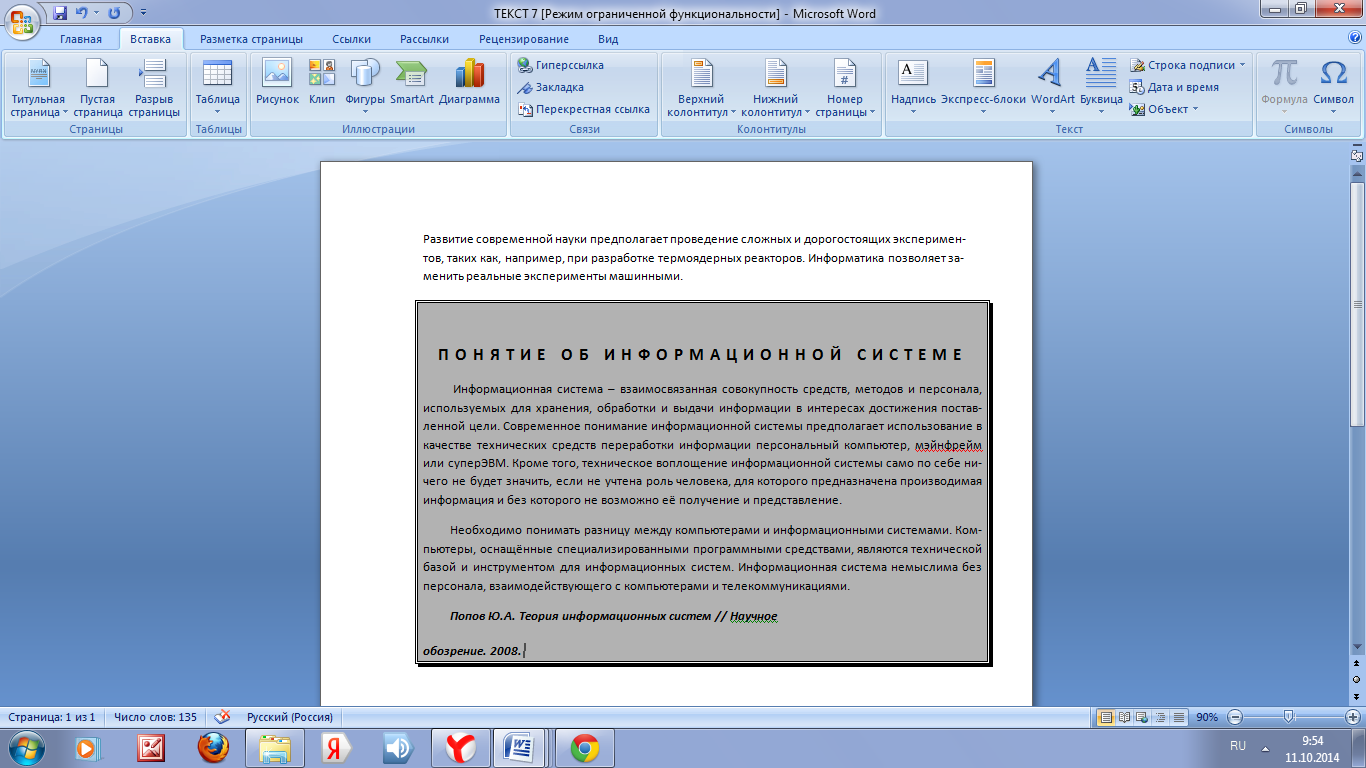Image resolution: width=1366 pixels, height=768 pixels.
Task: Insert a Разрыв страницы page break
Action: (154, 87)
